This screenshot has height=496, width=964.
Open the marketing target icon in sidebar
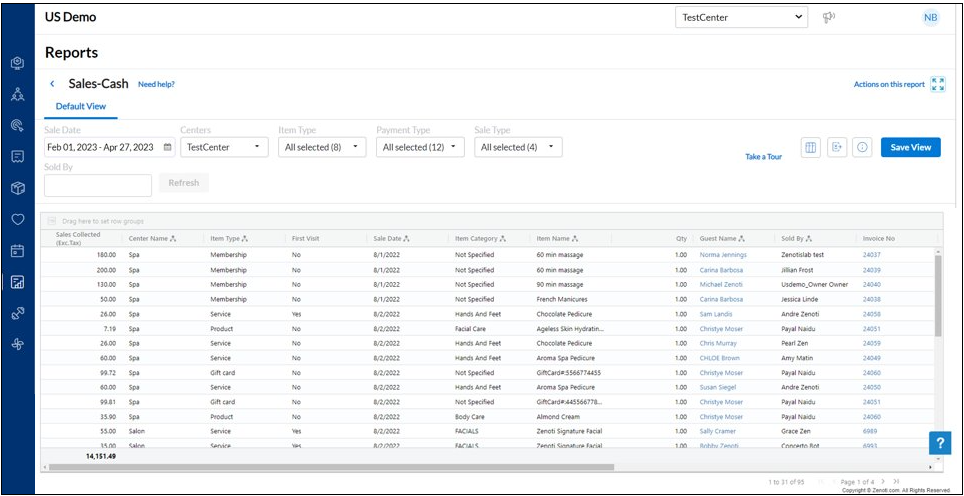[x=18, y=125]
